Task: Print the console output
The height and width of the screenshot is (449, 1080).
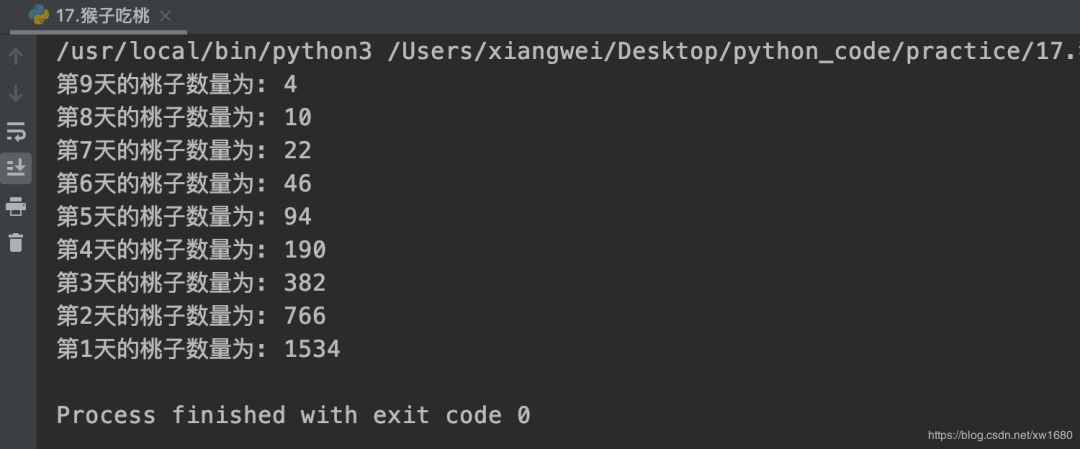Action: [16, 206]
